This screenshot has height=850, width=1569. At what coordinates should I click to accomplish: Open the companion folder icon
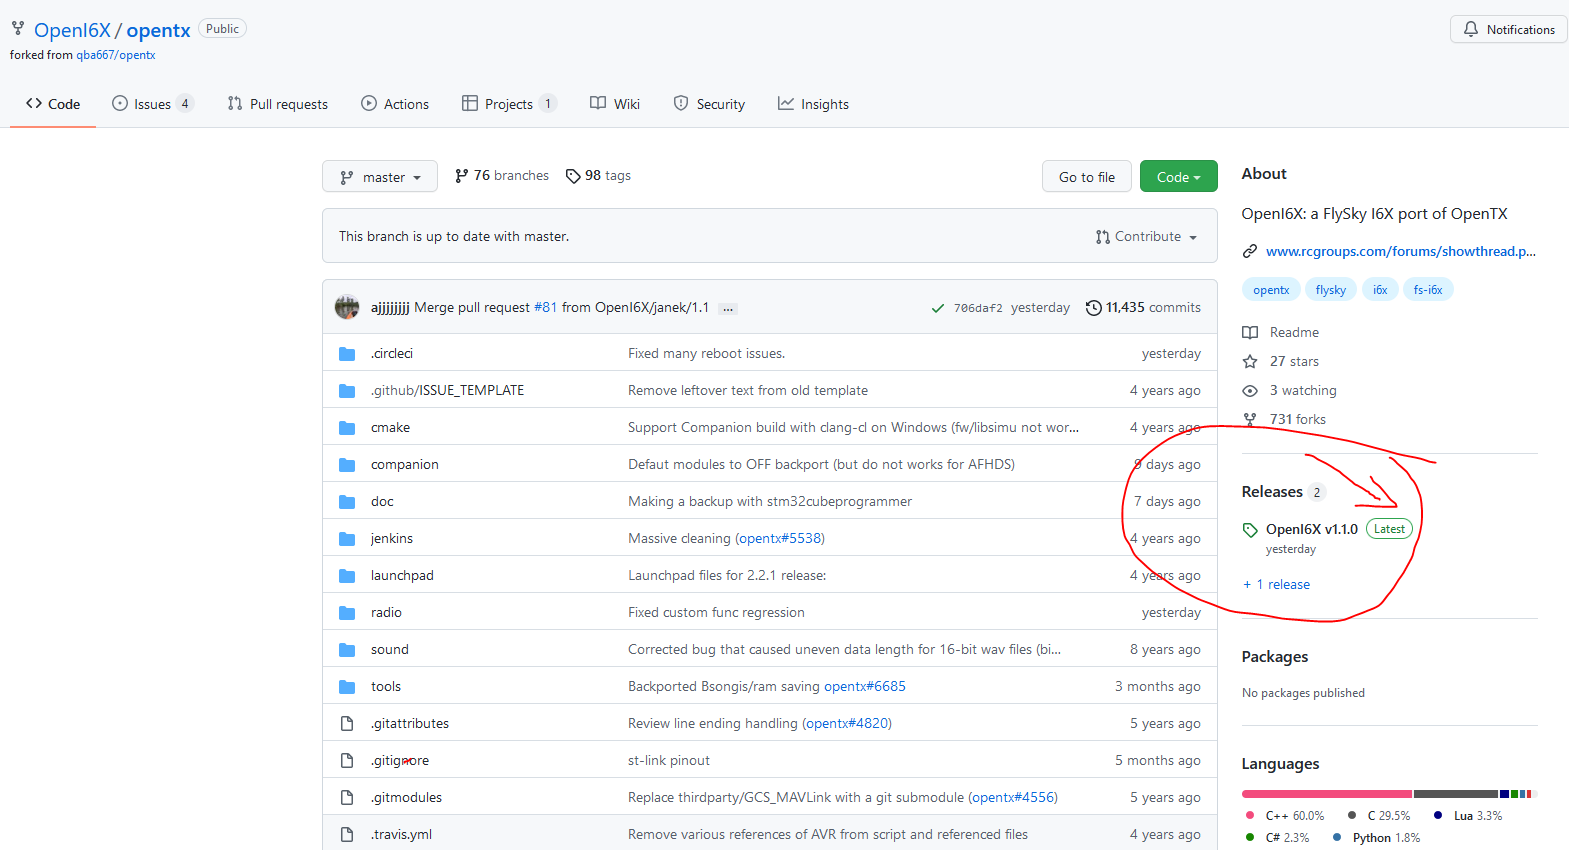pyautogui.click(x=347, y=465)
